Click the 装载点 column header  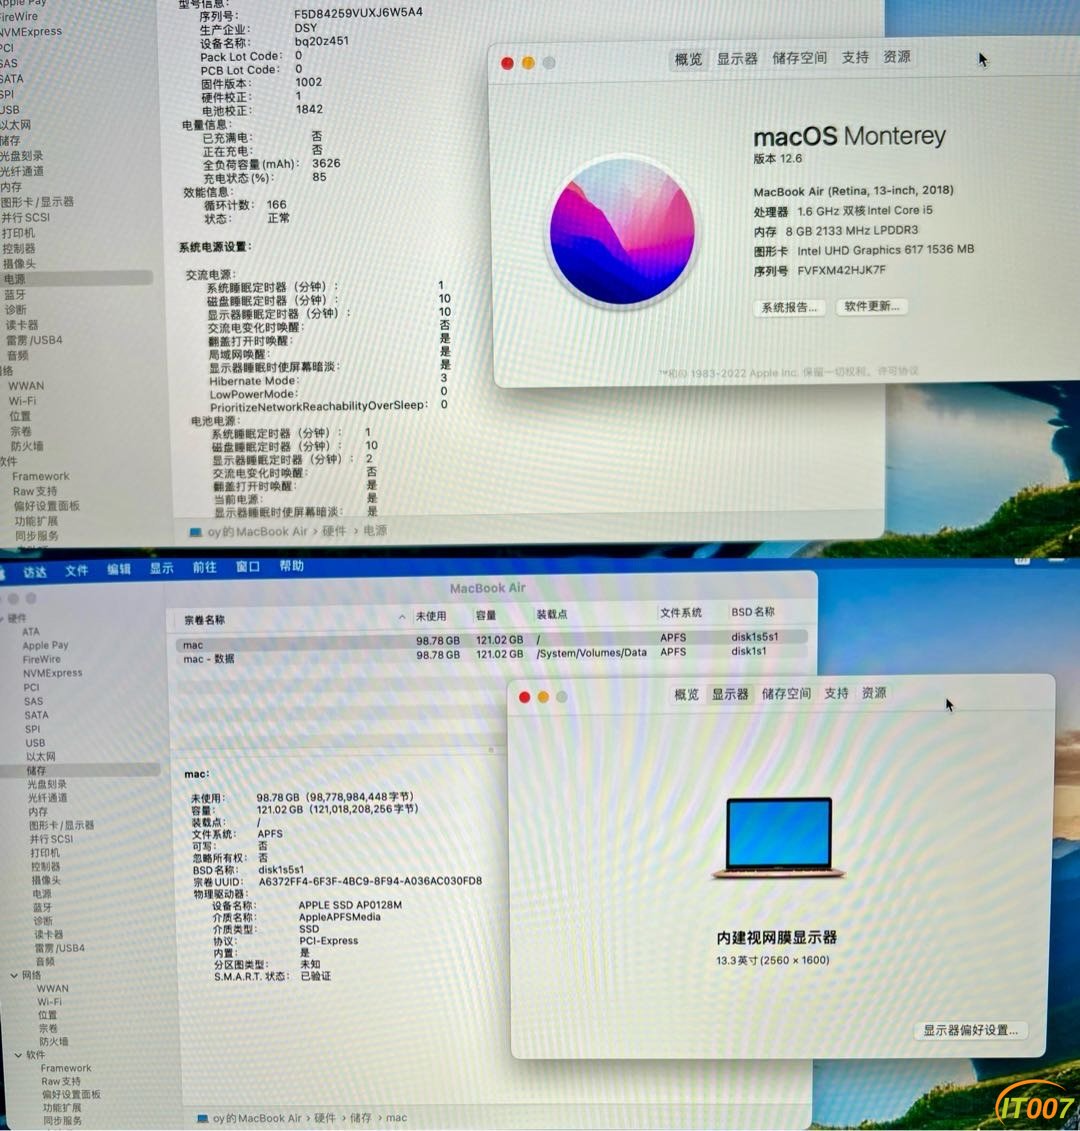coord(551,615)
